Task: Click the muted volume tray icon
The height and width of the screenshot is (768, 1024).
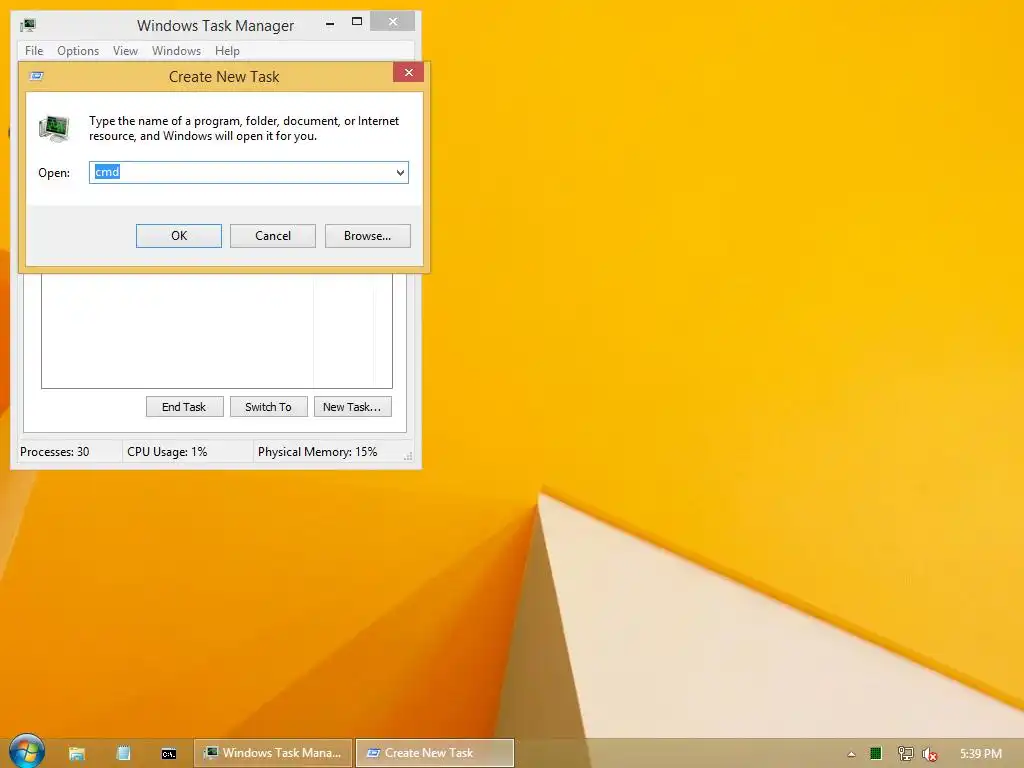Action: tap(929, 754)
